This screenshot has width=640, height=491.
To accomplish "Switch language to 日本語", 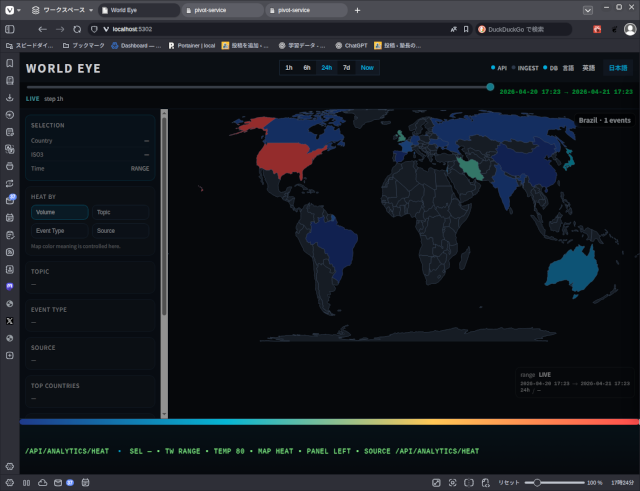I will click(x=617, y=68).
